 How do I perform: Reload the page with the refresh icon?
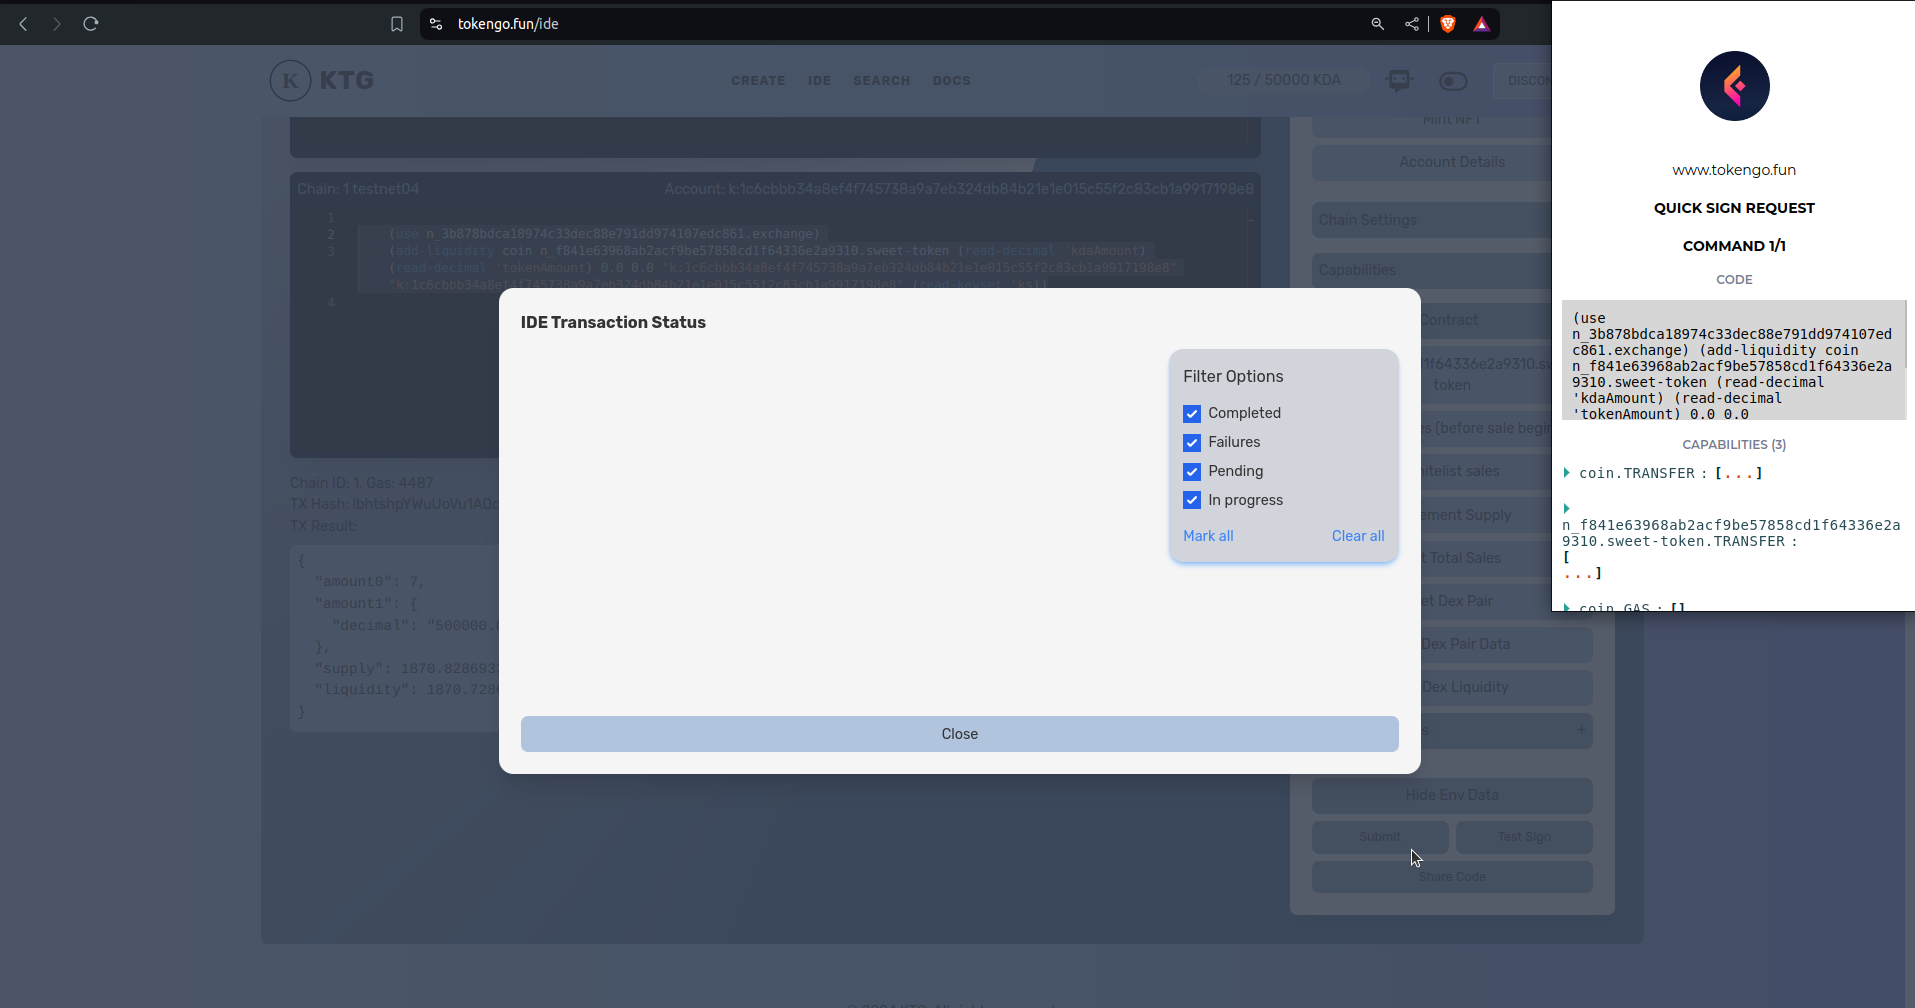(x=91, y=24)
